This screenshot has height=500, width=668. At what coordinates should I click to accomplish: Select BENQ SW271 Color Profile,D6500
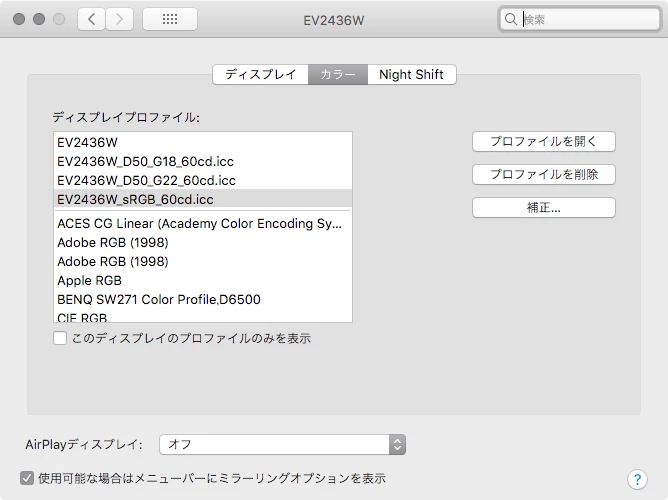[203, 299]
